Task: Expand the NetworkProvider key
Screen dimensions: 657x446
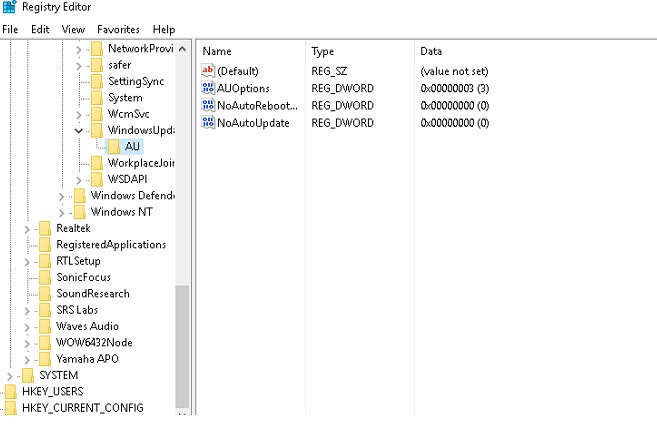Action: (x=78, y=49)
